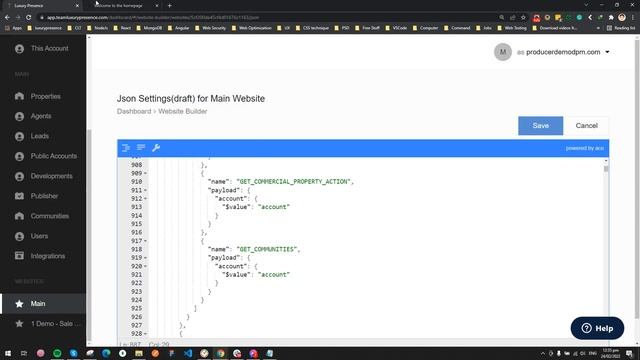
Task: Show hidden system tray icons
Action: click(x=542, y=353)
